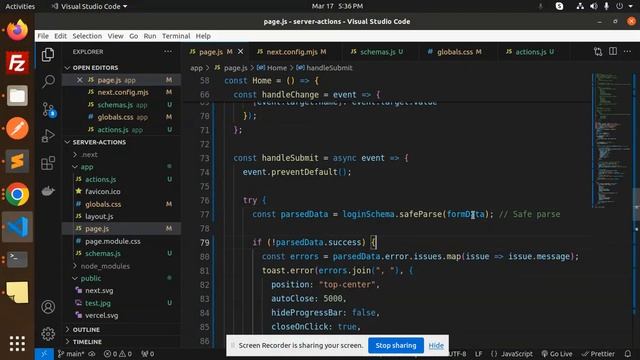This screenshot has width=640, height=360.
Task: Open the Explorer view in the activity bar
Action: point(48,55)
